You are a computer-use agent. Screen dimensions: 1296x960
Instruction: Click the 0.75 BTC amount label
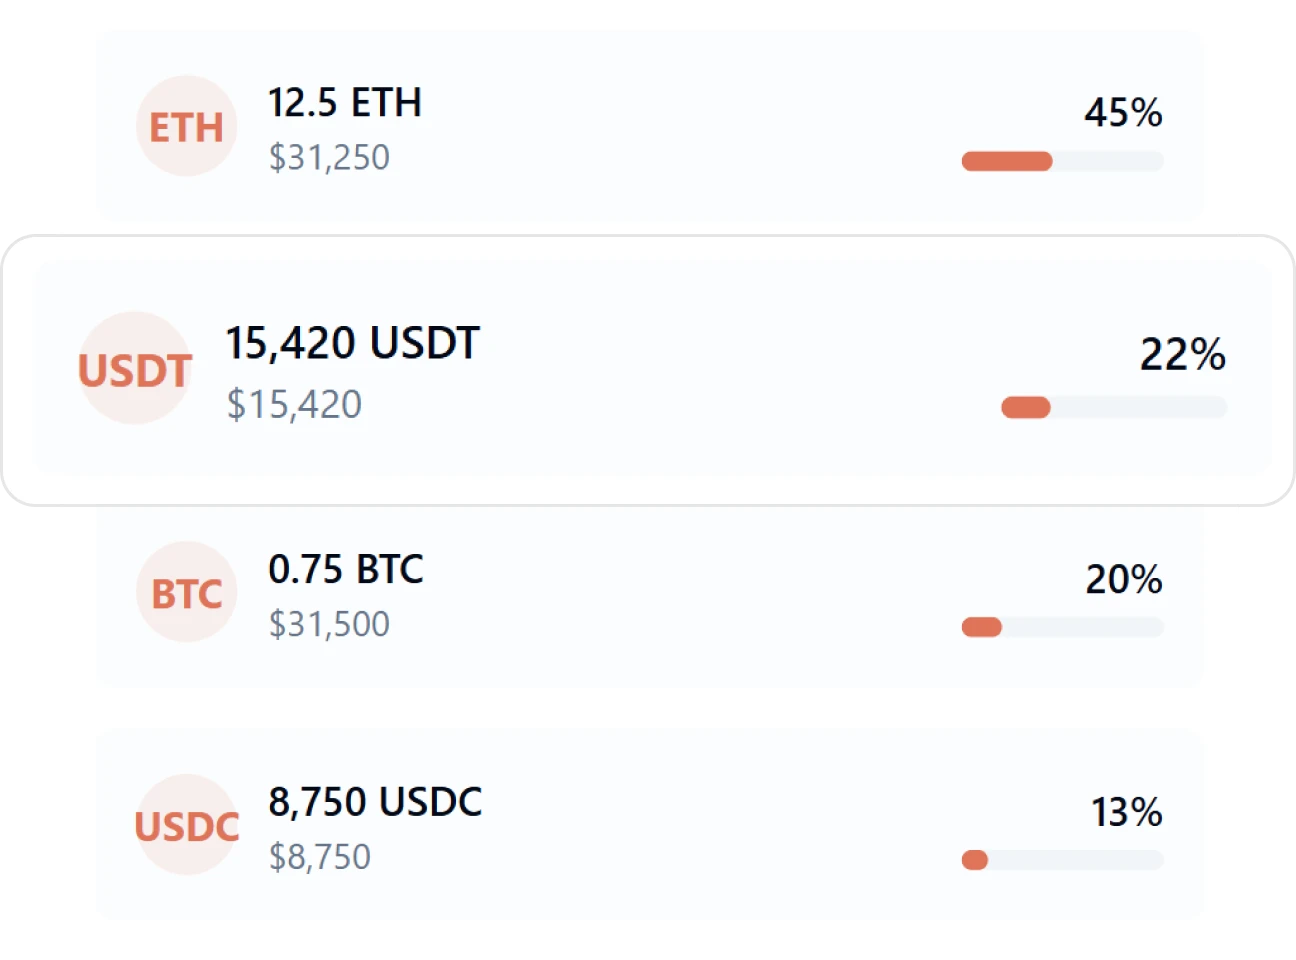347,571
